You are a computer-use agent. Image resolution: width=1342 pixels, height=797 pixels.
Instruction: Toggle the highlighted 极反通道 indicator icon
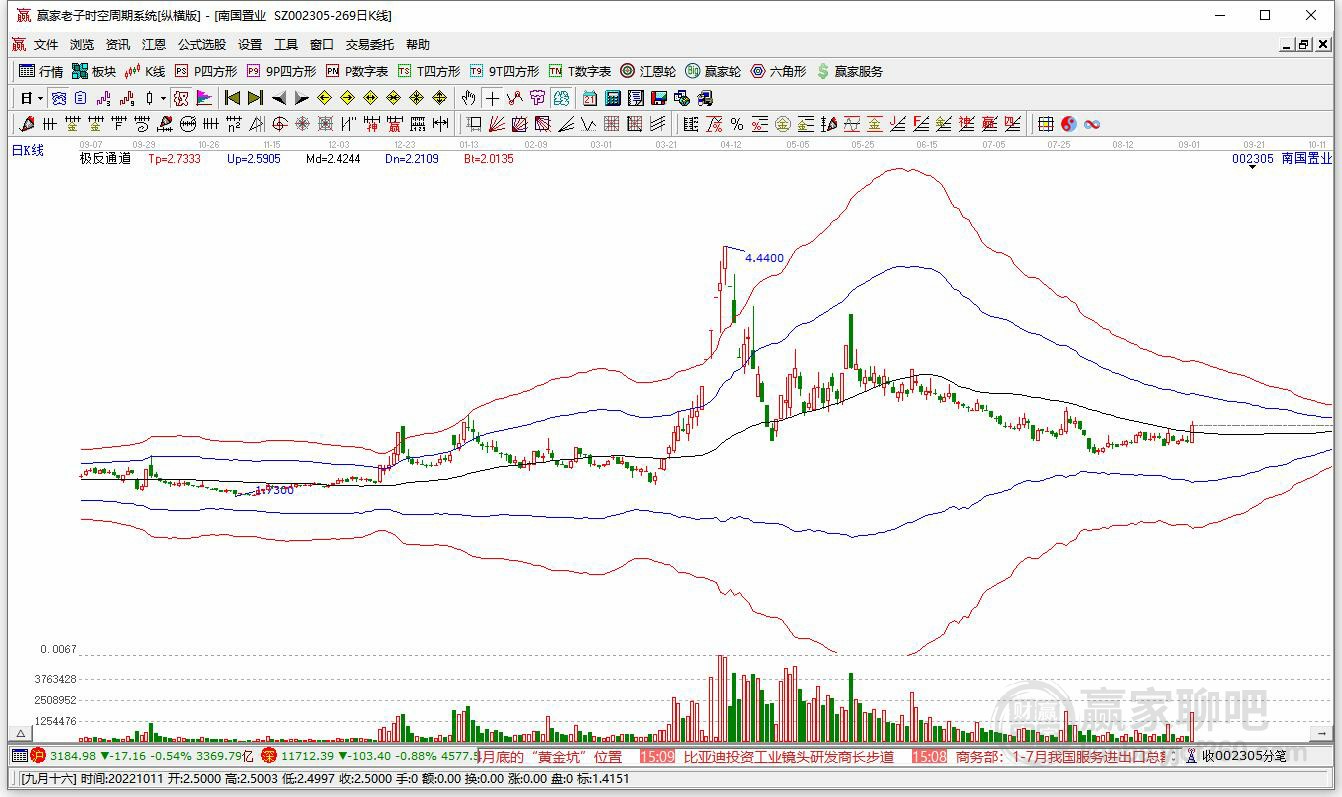[181, 98]
